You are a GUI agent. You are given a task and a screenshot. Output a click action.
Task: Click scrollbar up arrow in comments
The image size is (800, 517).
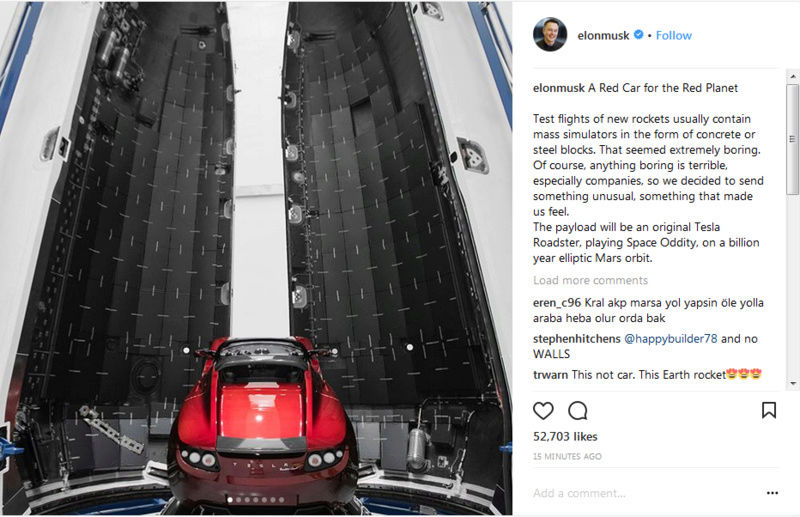click(793, 77)
